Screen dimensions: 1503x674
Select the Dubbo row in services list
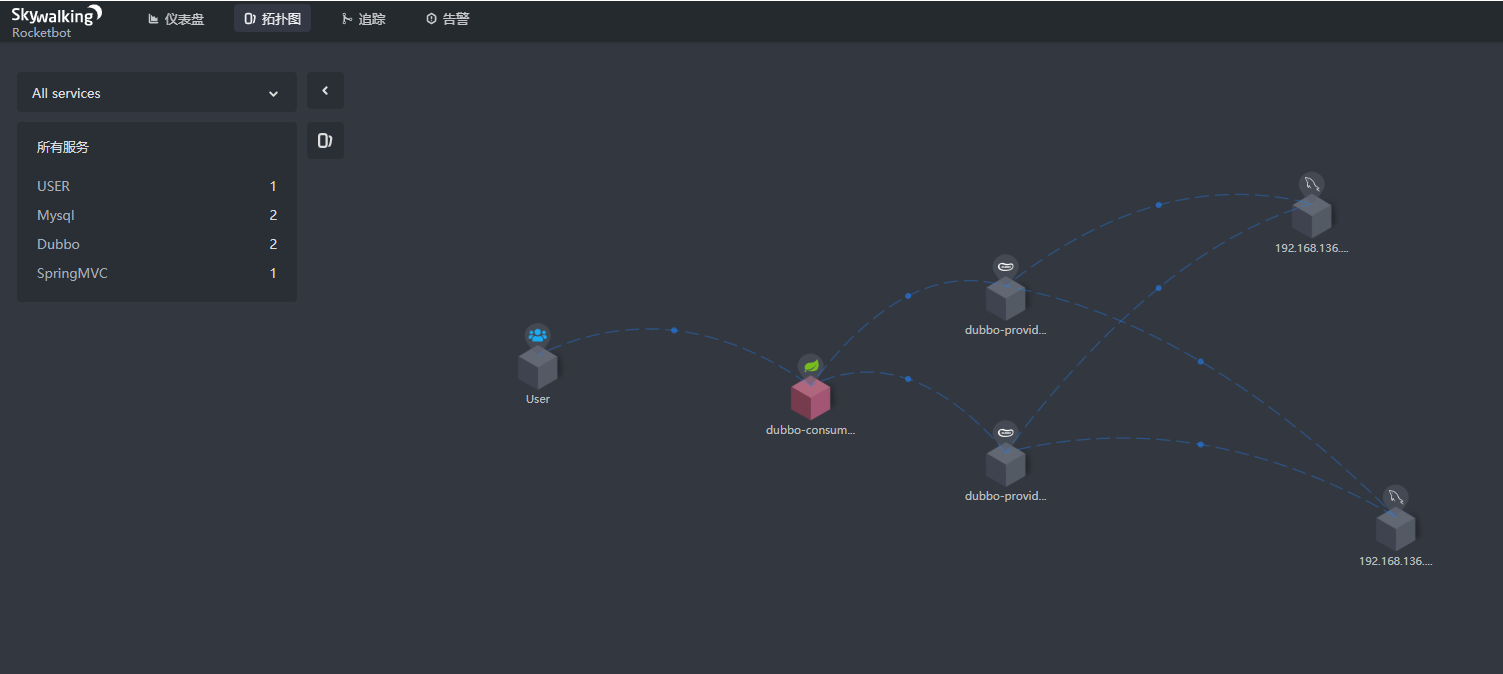[157, 244]
